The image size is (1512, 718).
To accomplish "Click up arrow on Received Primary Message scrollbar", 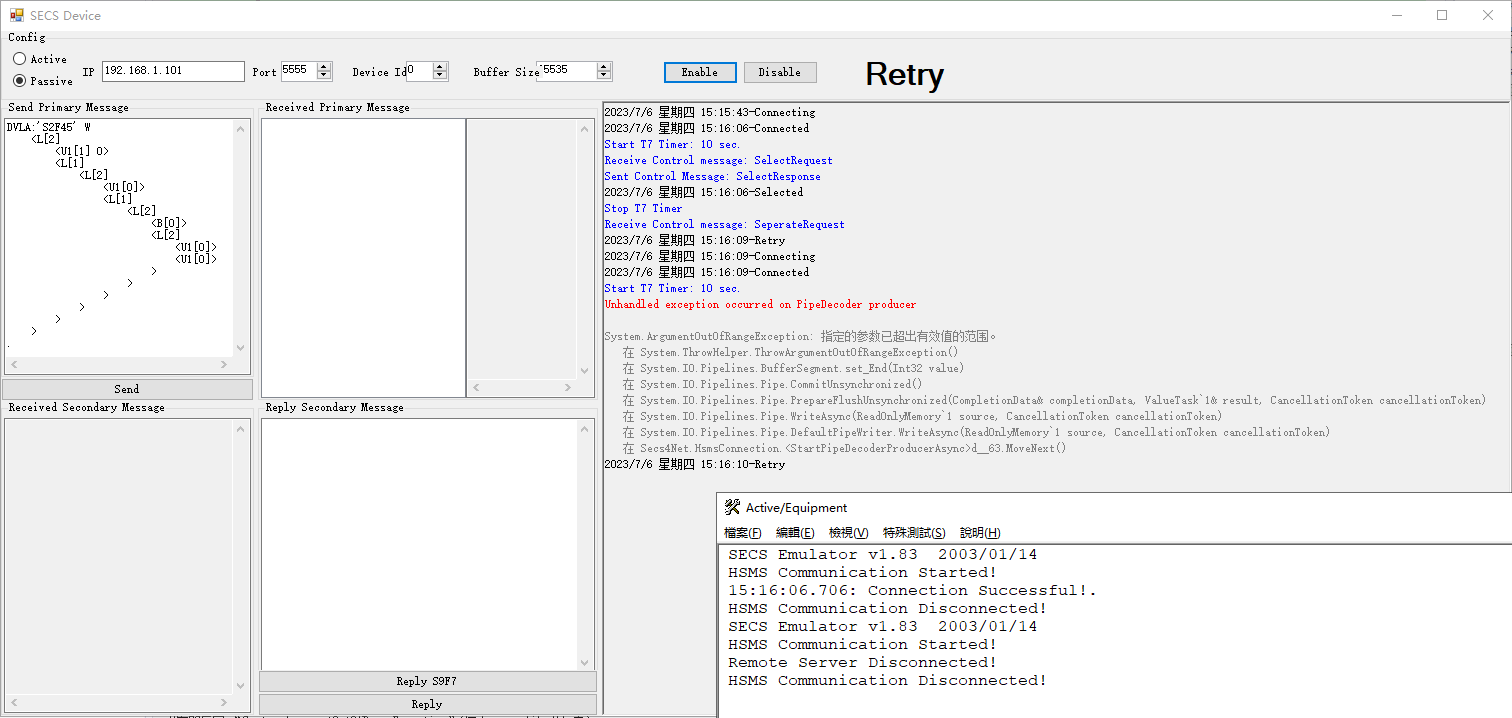I will pyautogui.click(x=586, y=126).
